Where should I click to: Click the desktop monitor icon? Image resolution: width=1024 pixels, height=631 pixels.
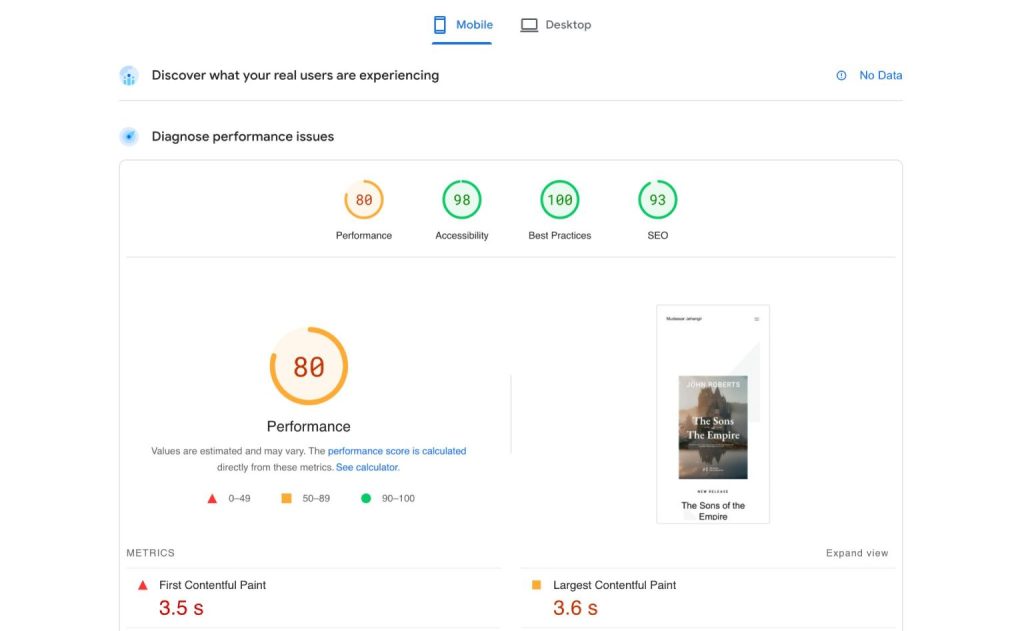529,25
